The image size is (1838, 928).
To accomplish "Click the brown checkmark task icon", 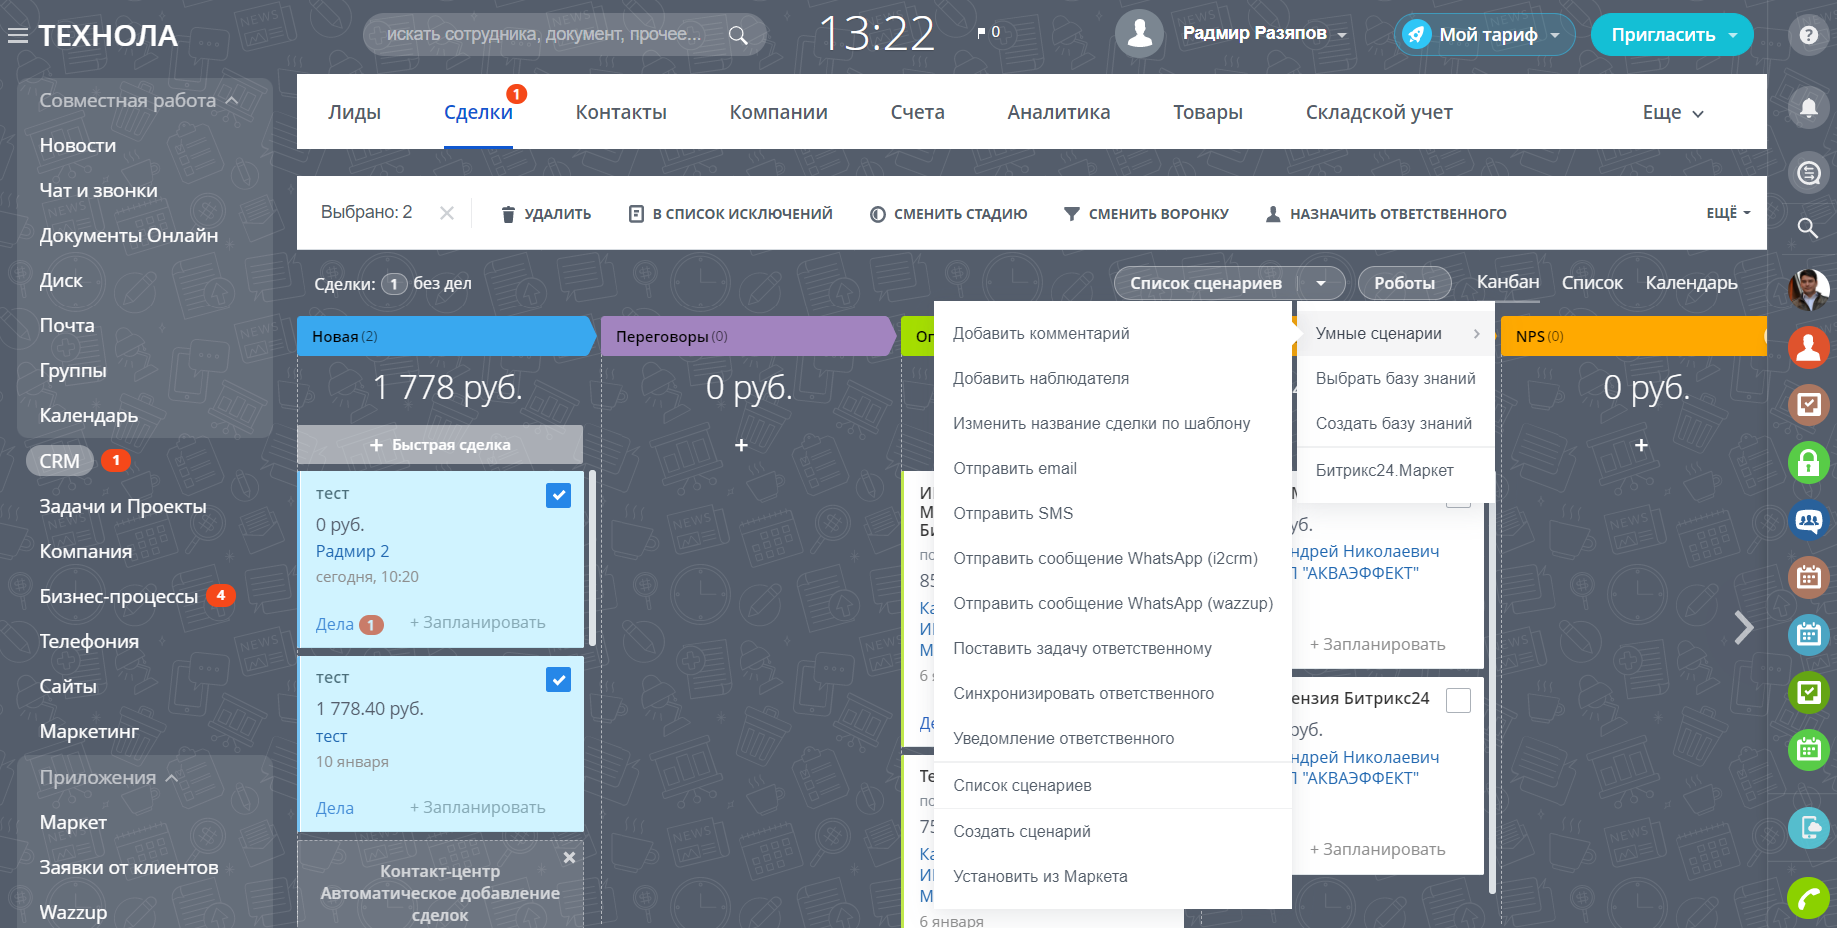I will 1808,404.
